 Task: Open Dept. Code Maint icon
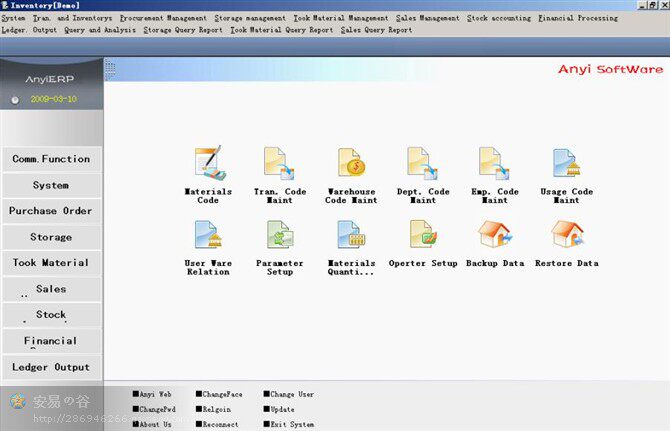(x=423, y=163)
